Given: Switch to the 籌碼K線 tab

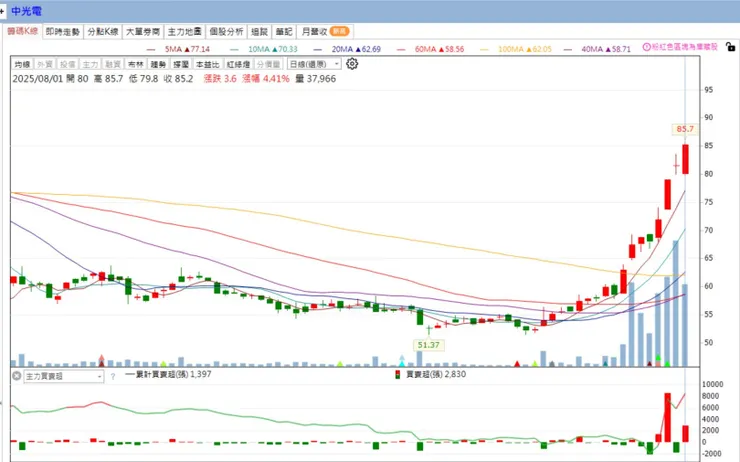Looking at the screenshot, I should click(x=22, y=31).
